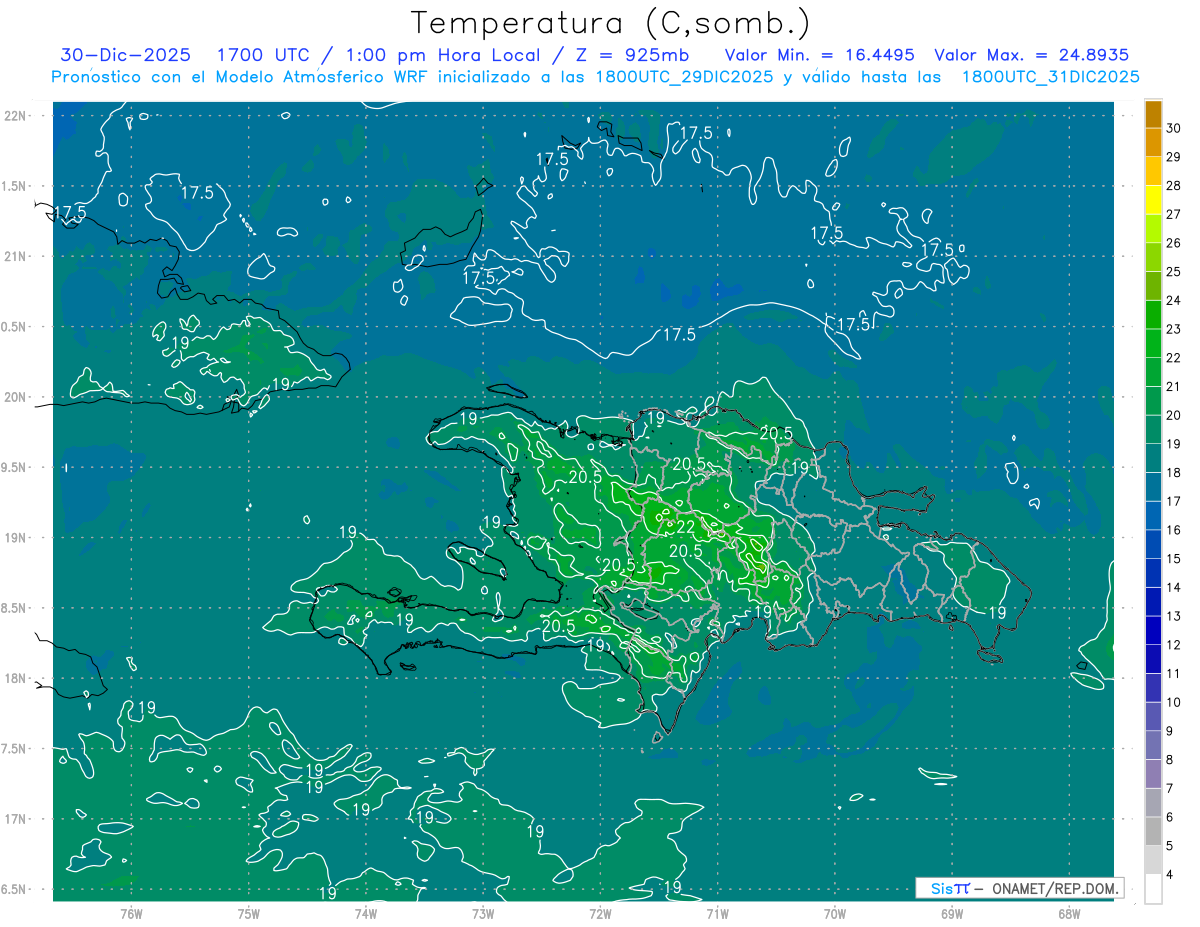Click the 73W longitude axis label

point(483,913)
